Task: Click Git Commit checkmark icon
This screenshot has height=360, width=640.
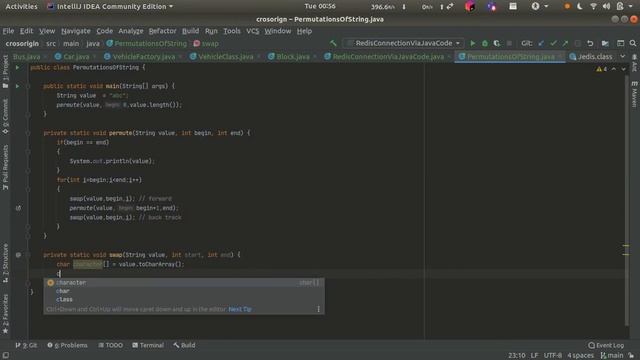Action: coord(553,43)
